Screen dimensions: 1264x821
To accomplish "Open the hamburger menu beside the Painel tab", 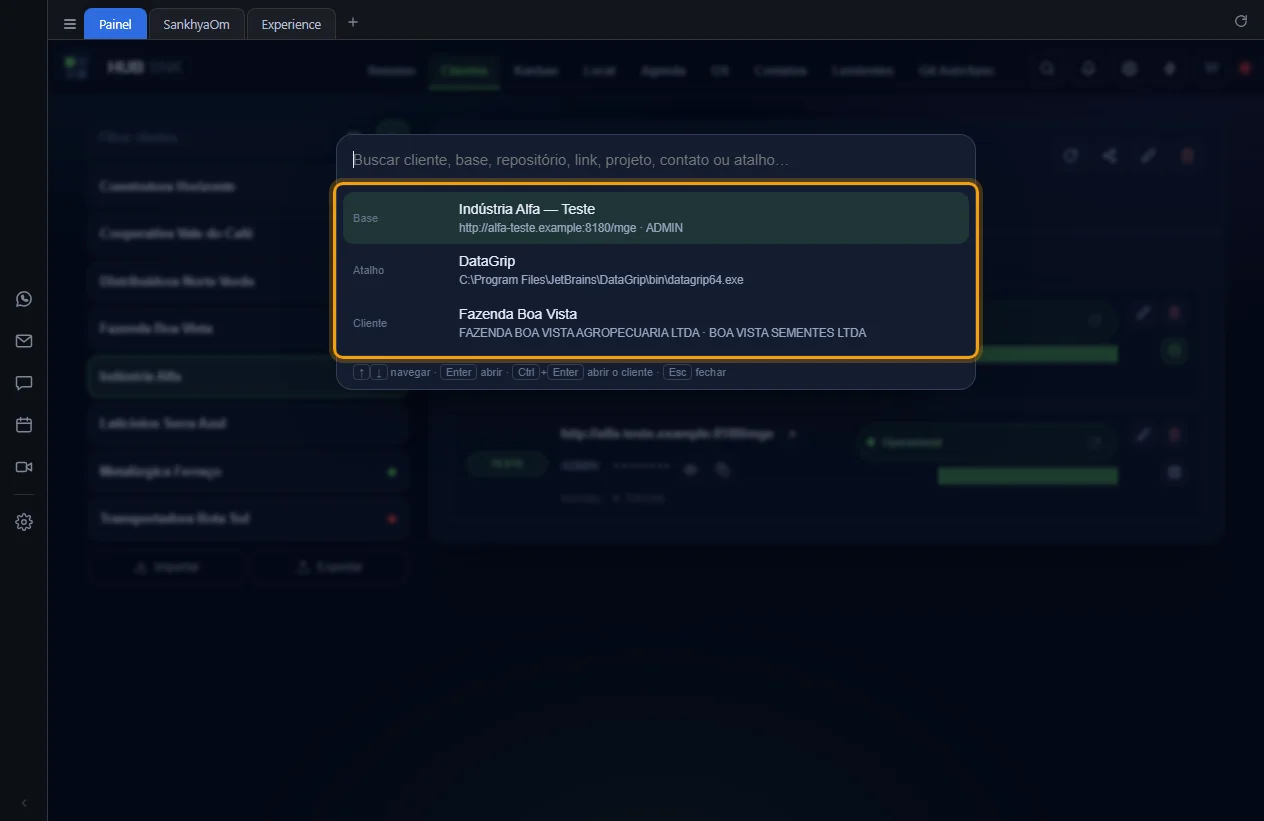I will tap(70, 24).
